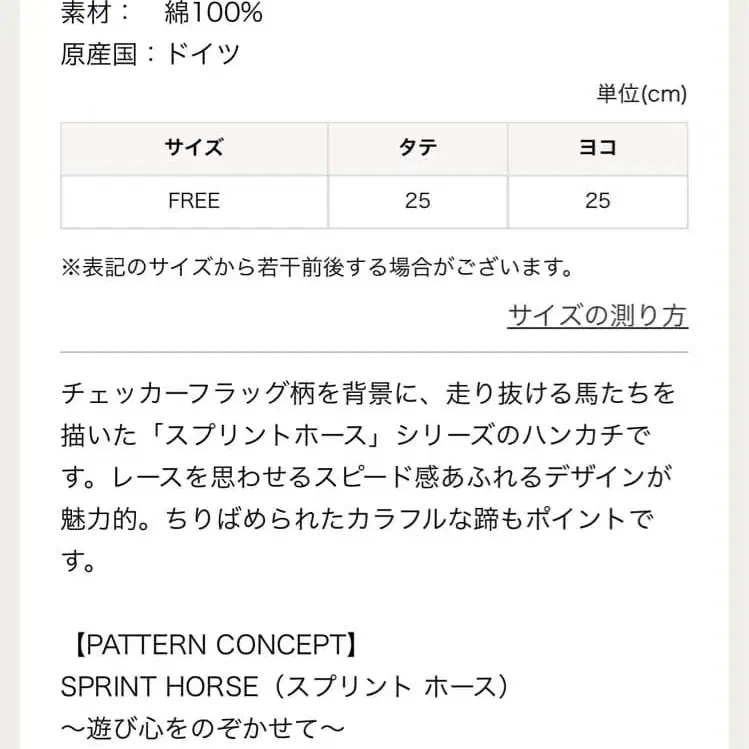Screen dimensions: 749x749
Task: Click the 【PATTERN CONCEPT】 heading
Action: point(209,645)
